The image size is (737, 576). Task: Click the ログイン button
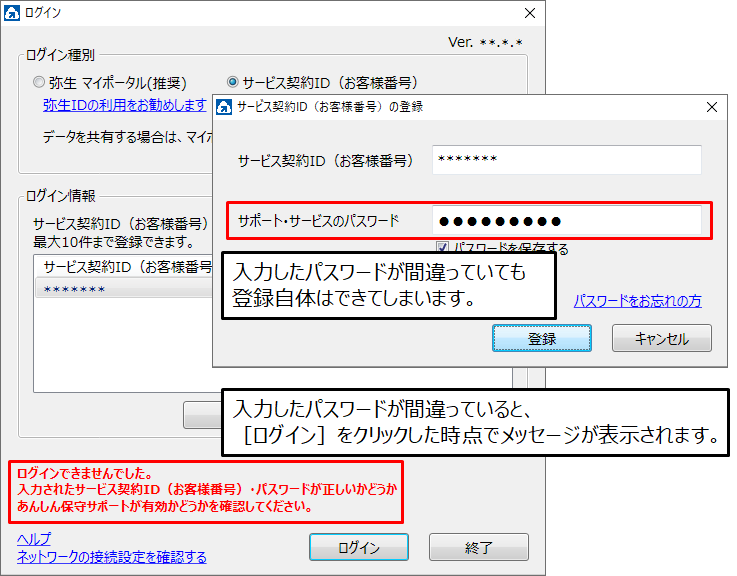pyautogui.click(x=359, y=547)
